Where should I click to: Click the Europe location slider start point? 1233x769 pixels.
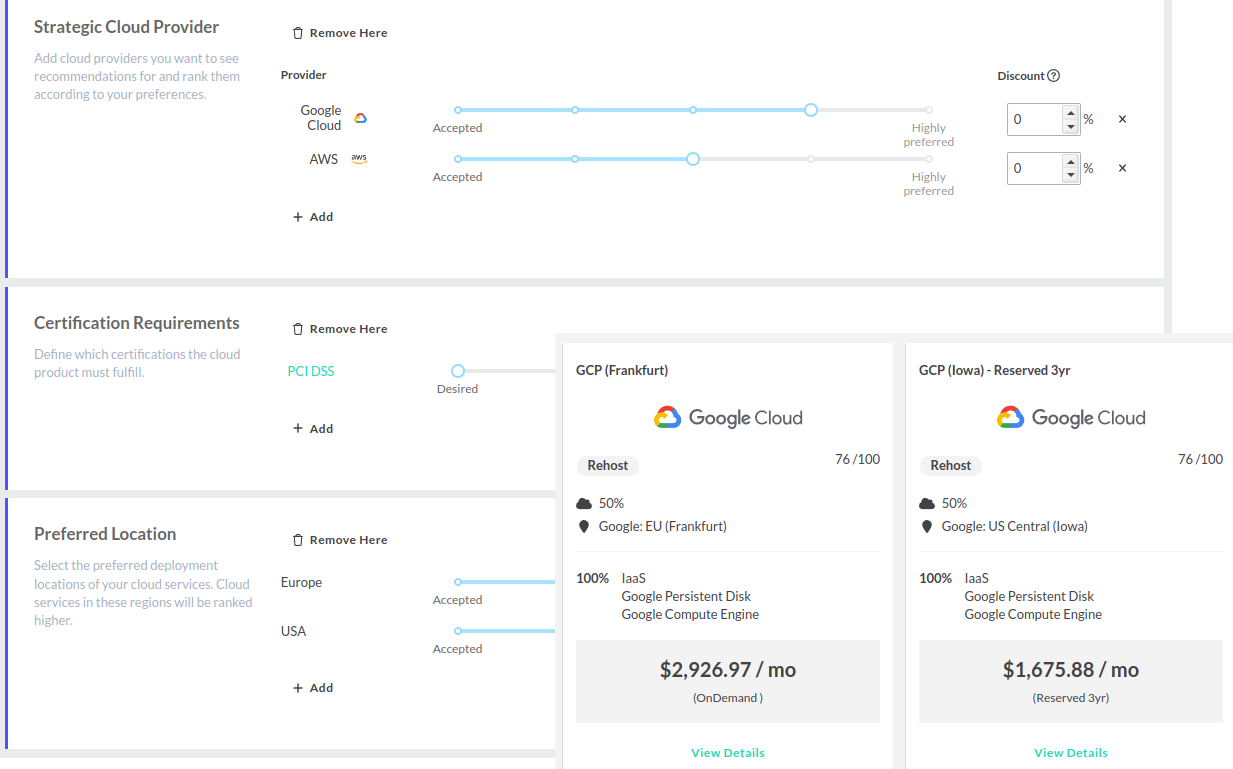click(458, 582)
